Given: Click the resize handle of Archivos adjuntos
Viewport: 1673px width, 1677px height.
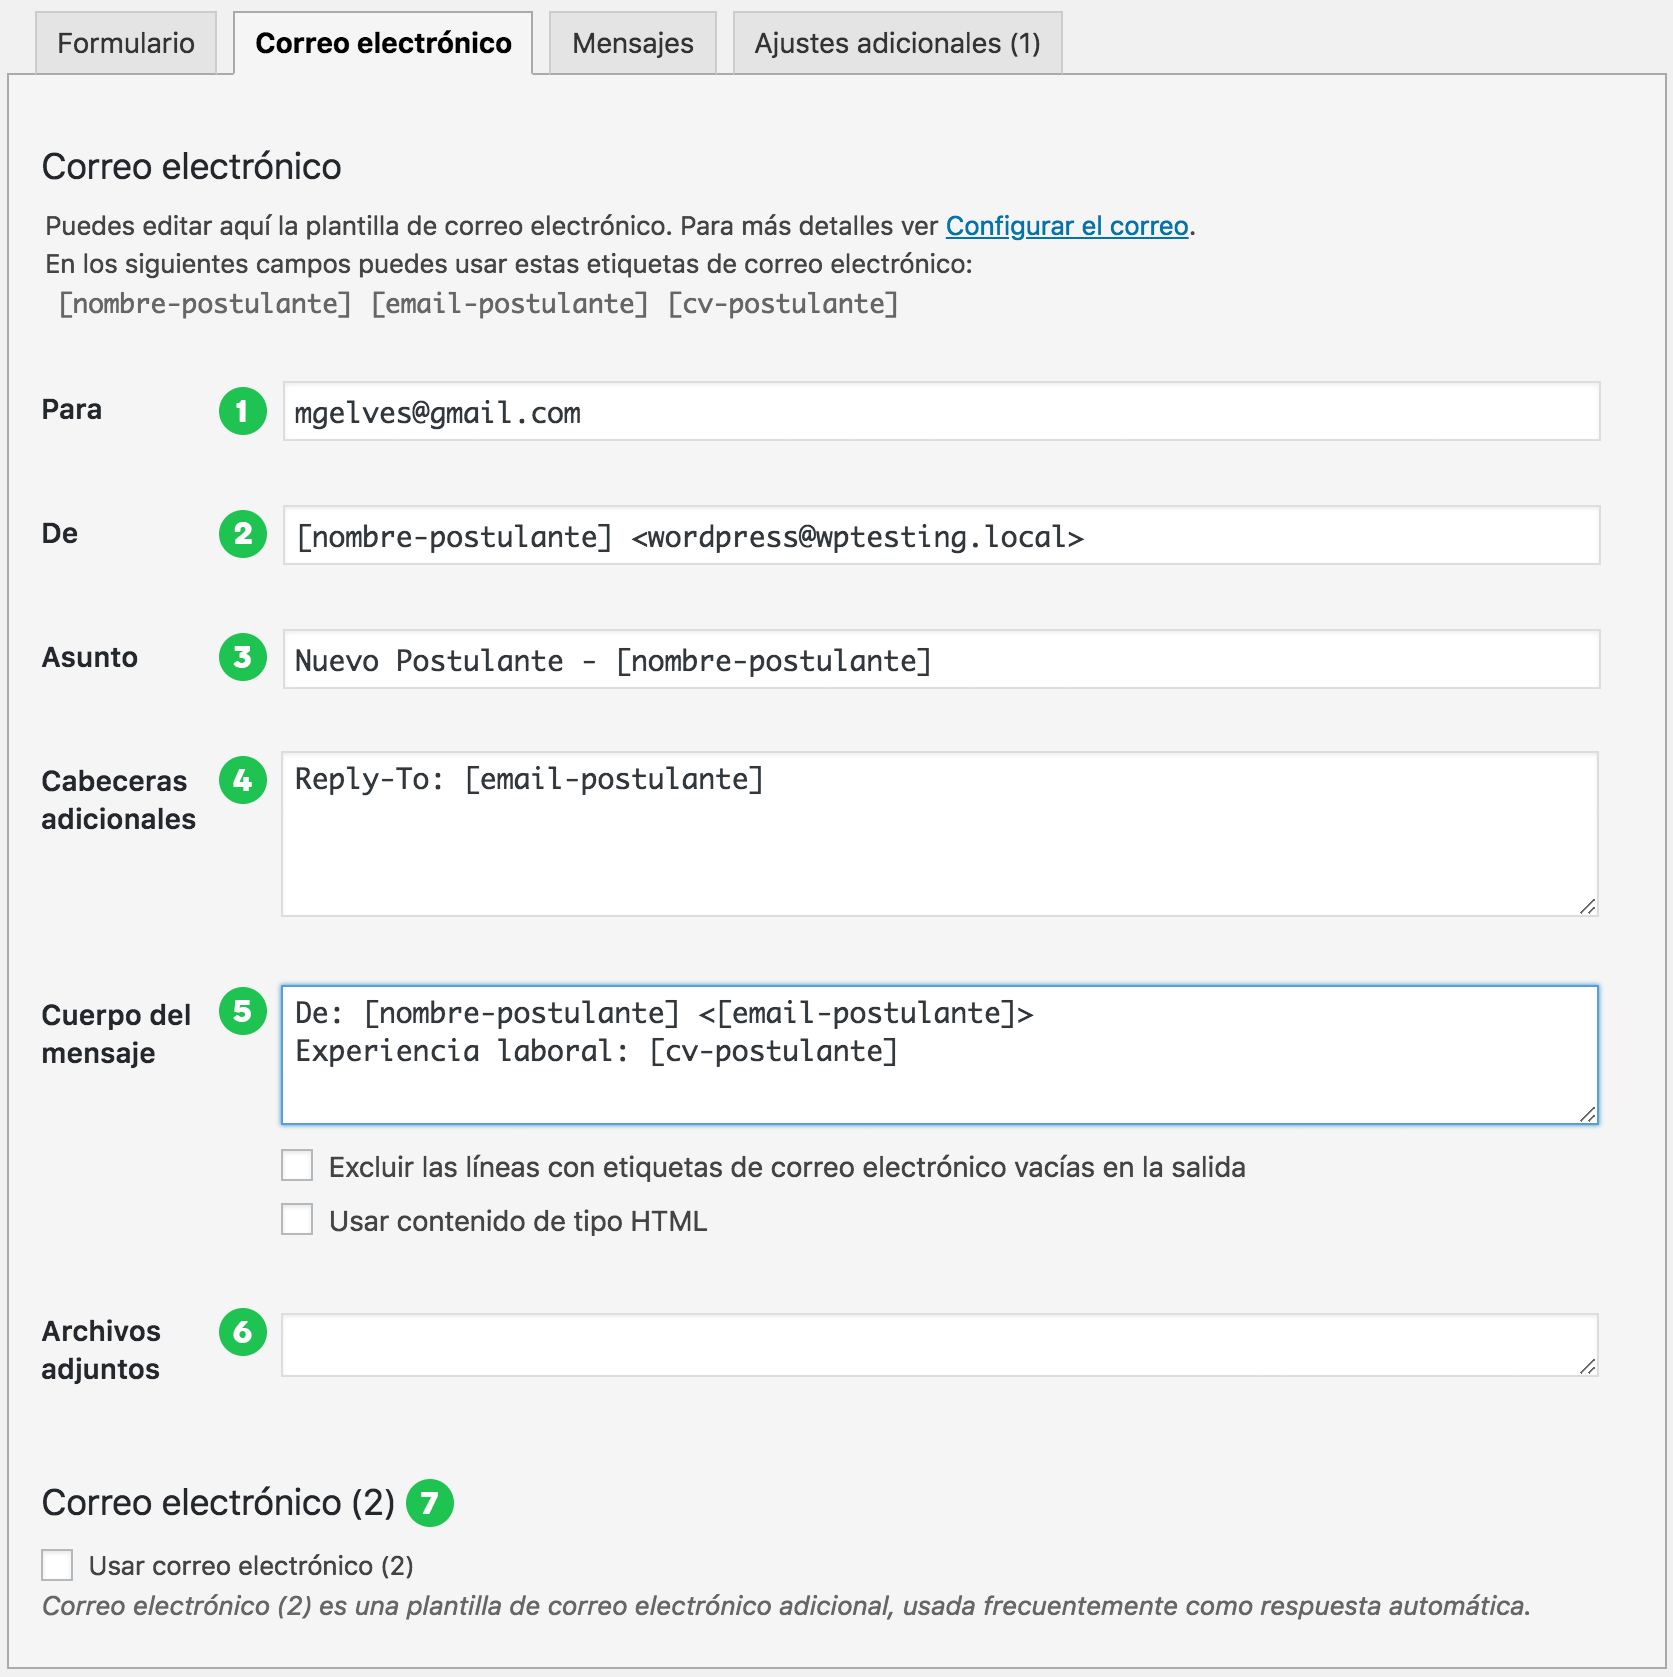Looking at the screenshot, I should point(1587,1366).
